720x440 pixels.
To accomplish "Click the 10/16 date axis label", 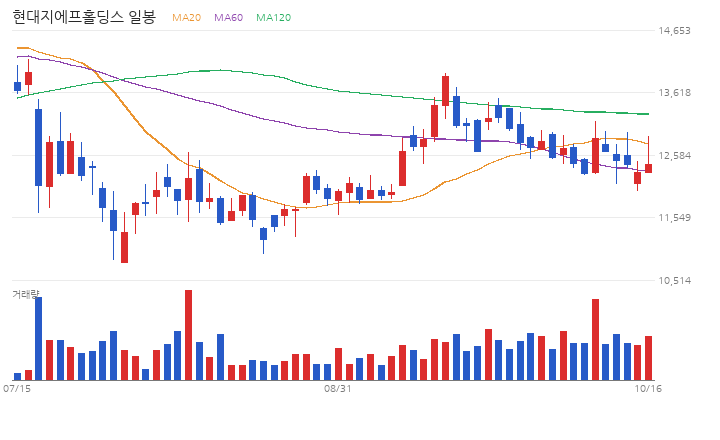I will [x=648, y=389].
